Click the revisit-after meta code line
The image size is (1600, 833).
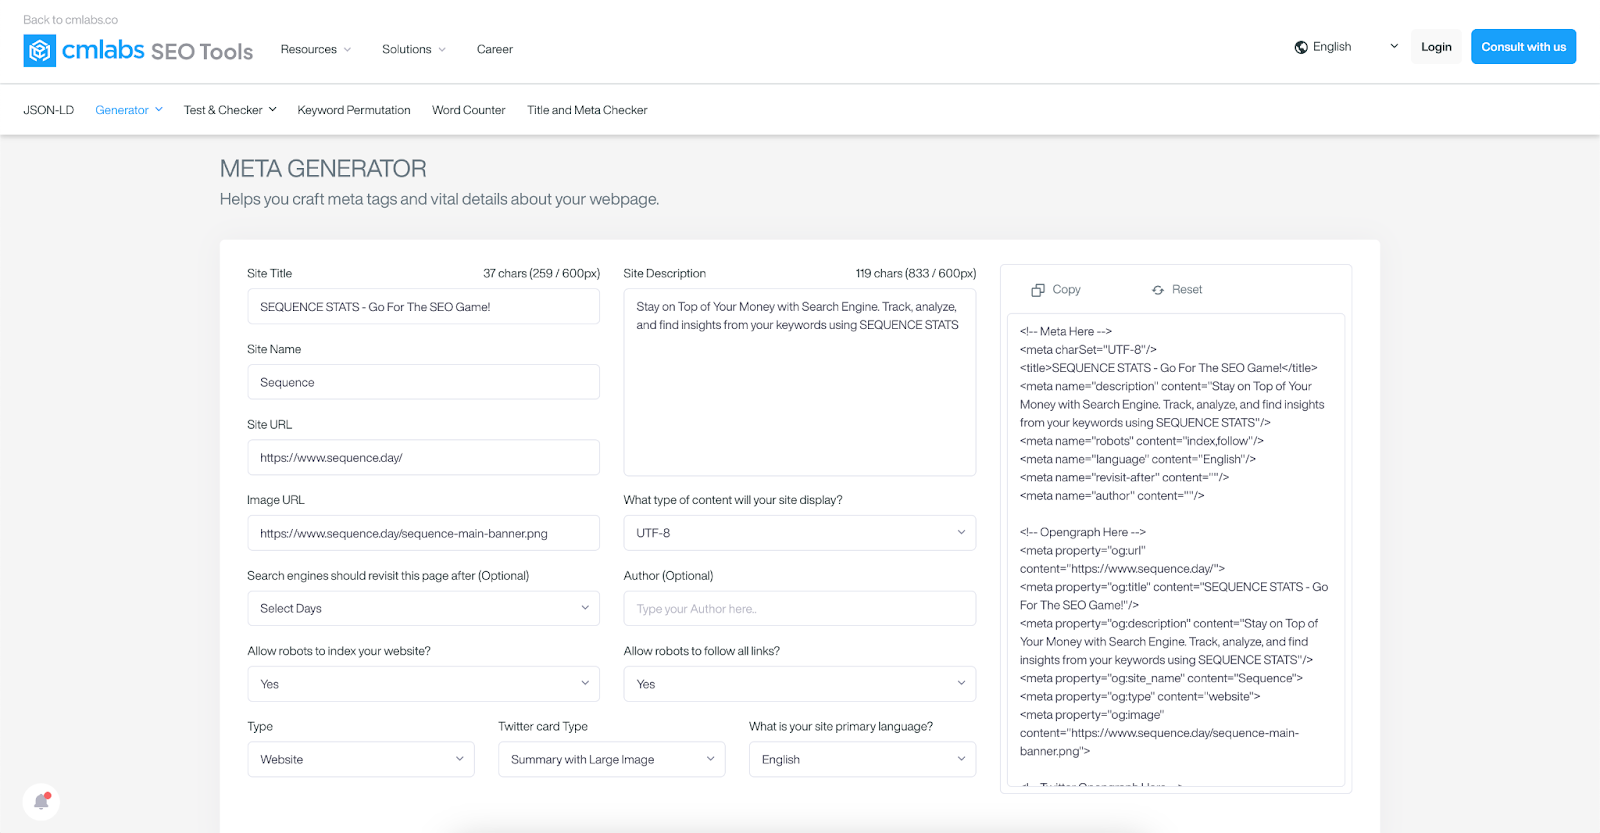coord(1124,478)
